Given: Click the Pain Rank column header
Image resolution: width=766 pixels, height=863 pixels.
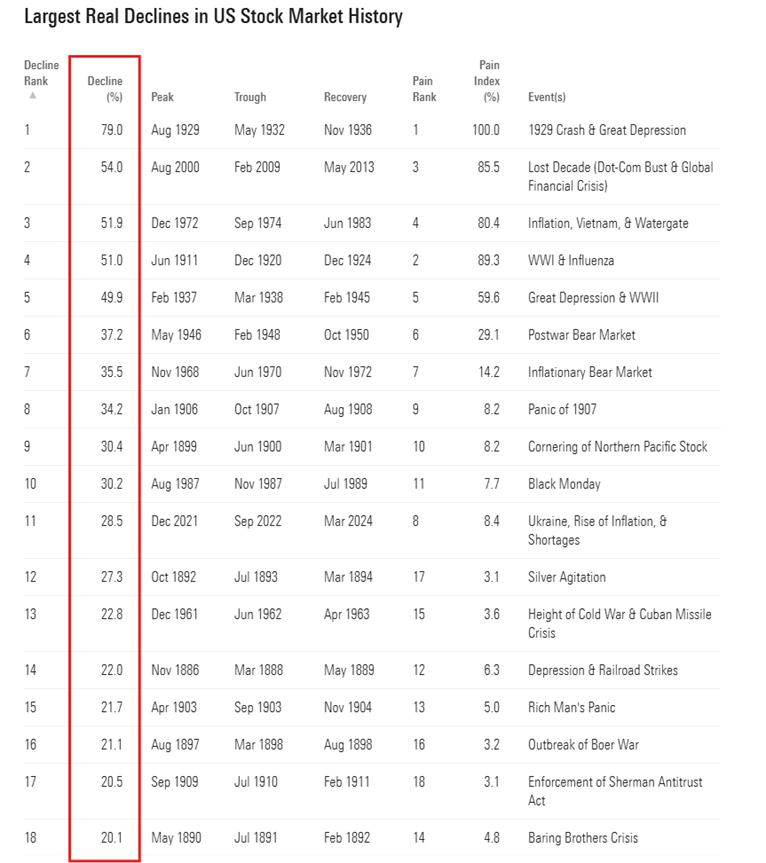Looking at the screenshot, I should tap(424, 89).
